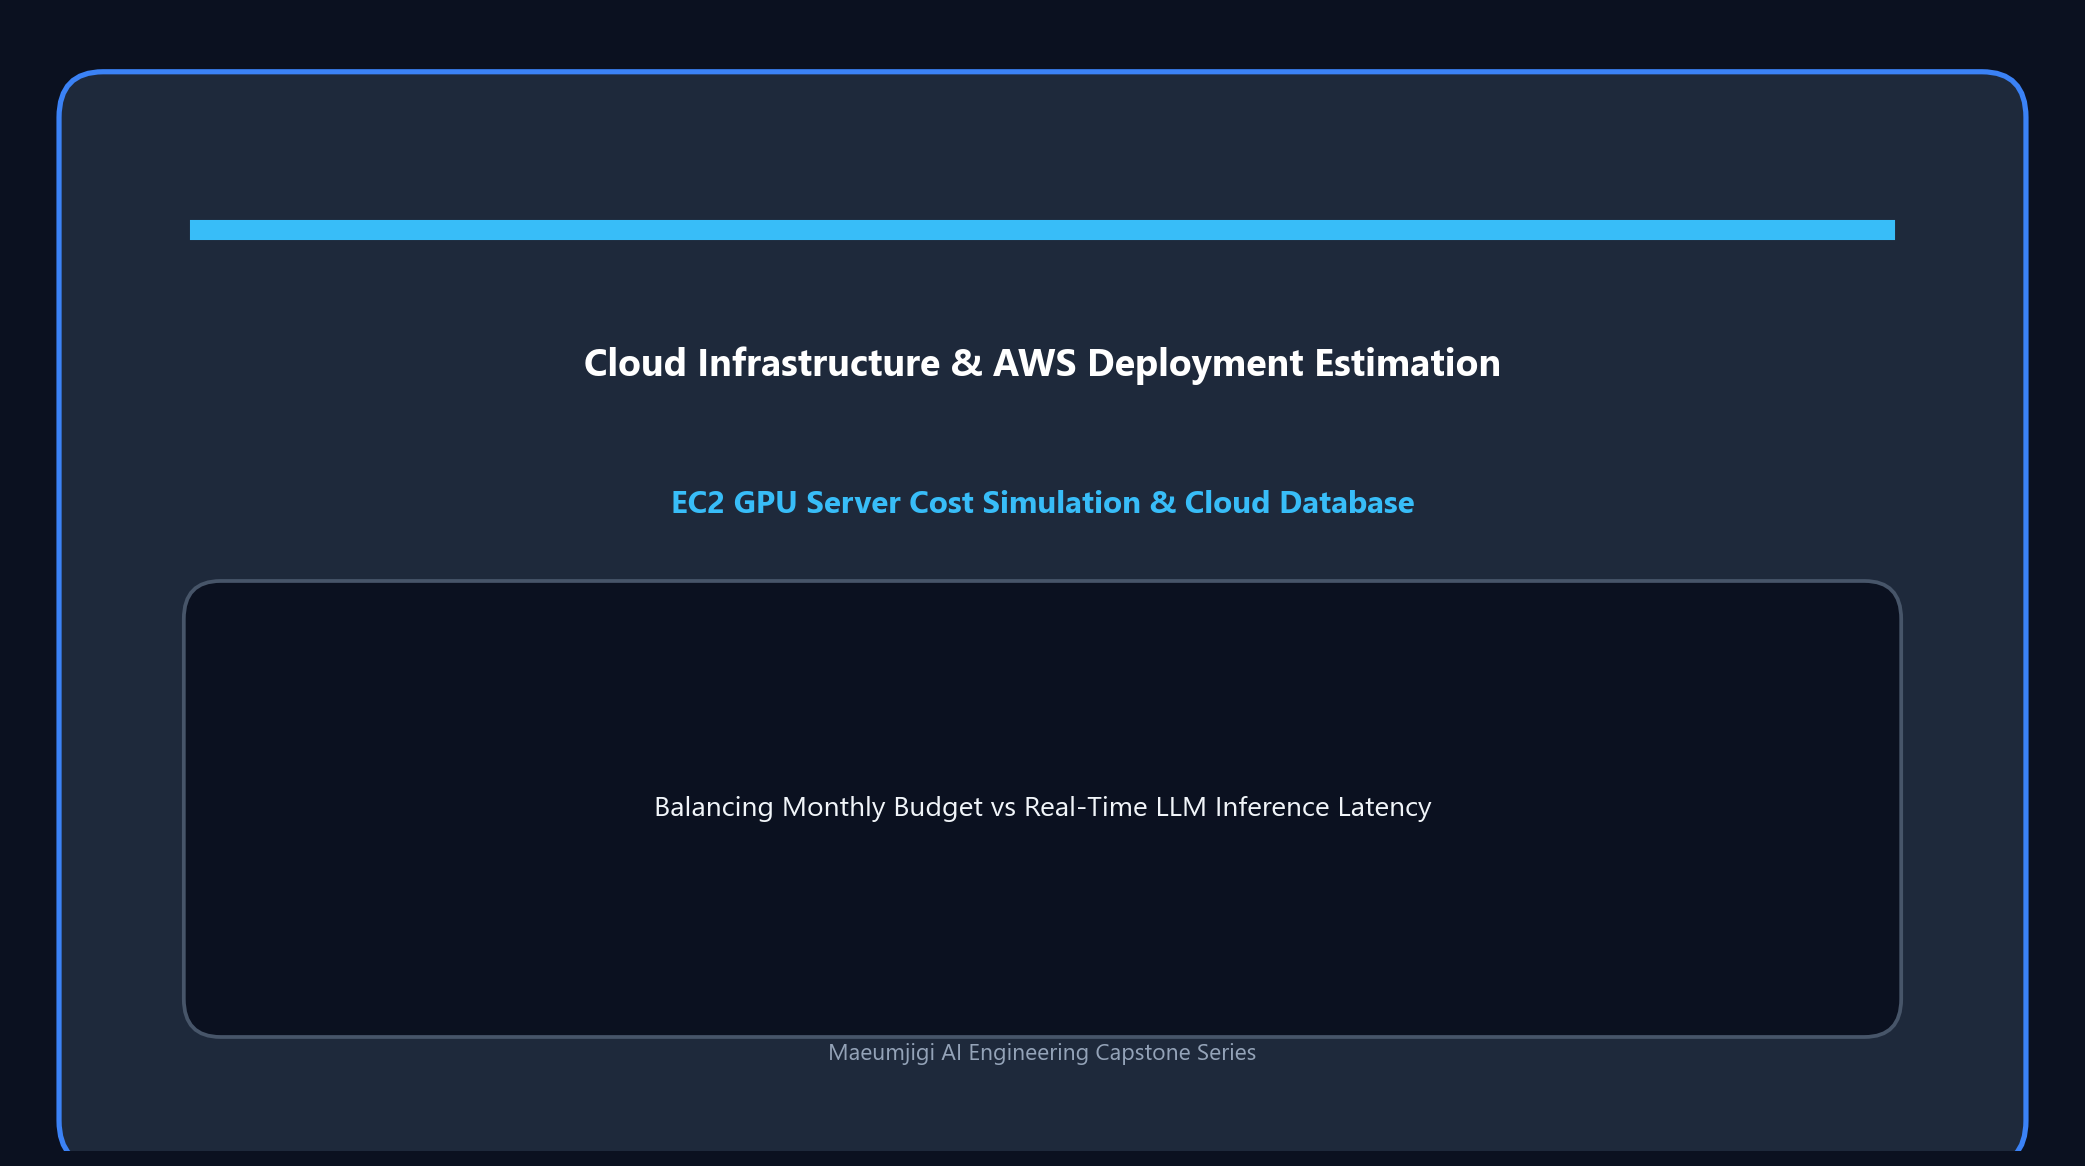
Task: Click the word EC2 in the subtitle
Action: coord(697,502)
